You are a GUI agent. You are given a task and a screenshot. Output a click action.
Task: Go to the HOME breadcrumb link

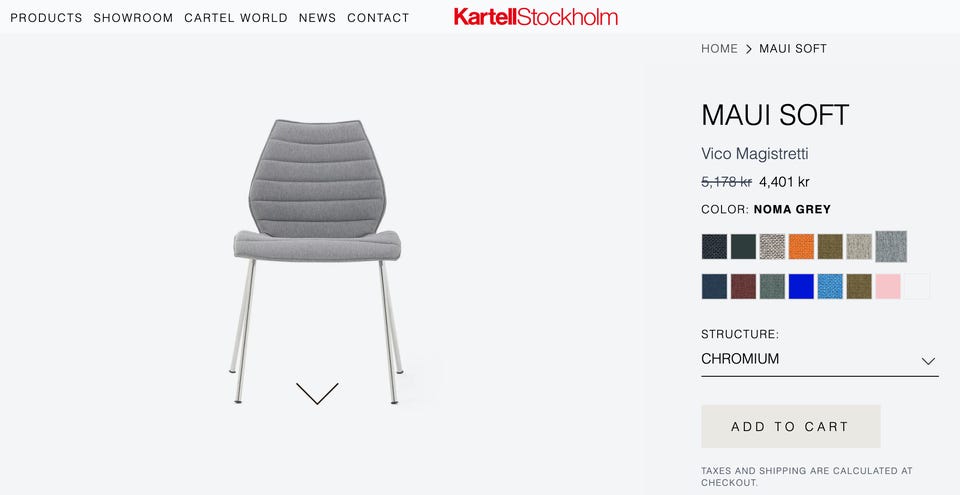[x=719, y=48]
